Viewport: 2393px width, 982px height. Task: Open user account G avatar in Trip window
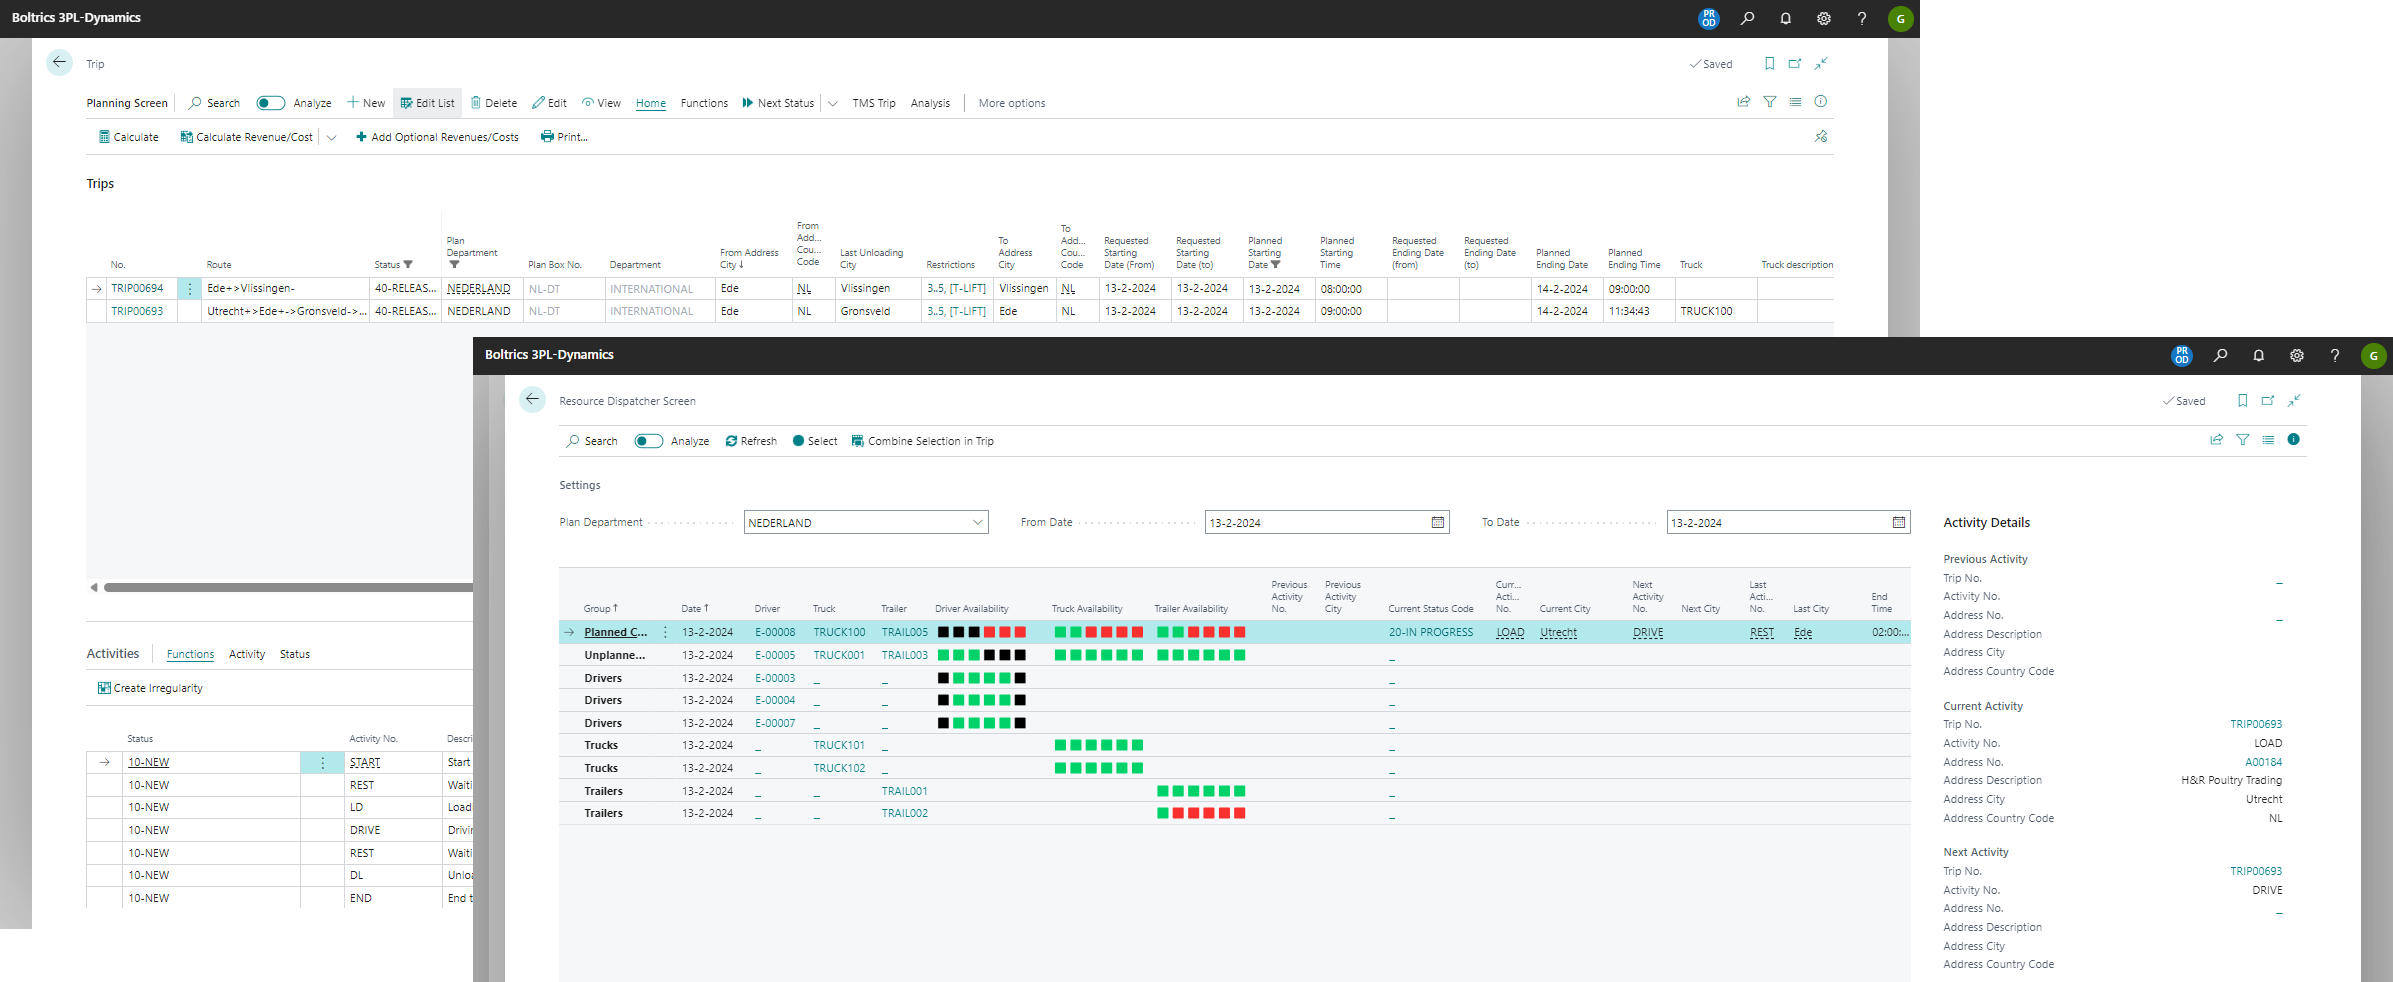1901,18
